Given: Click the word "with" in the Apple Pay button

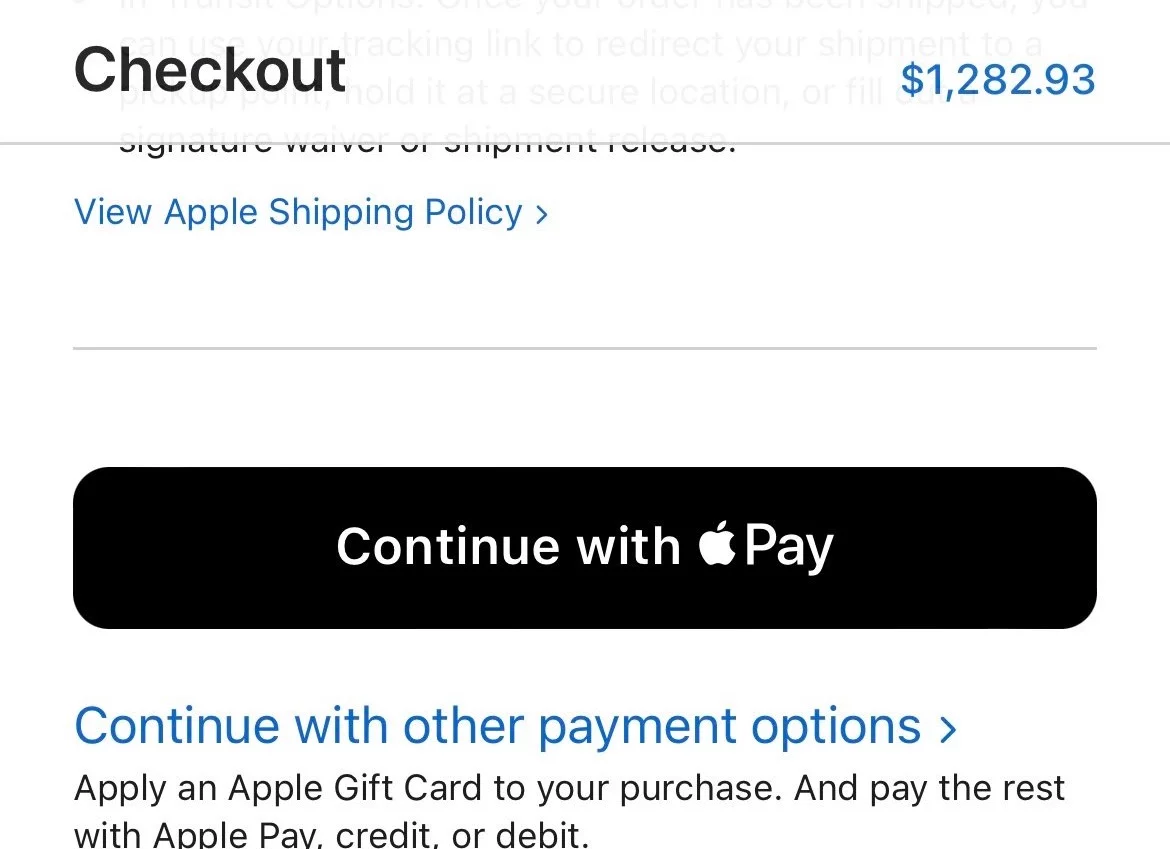Looking at the screenshot, I should click(x=628, y=547).
